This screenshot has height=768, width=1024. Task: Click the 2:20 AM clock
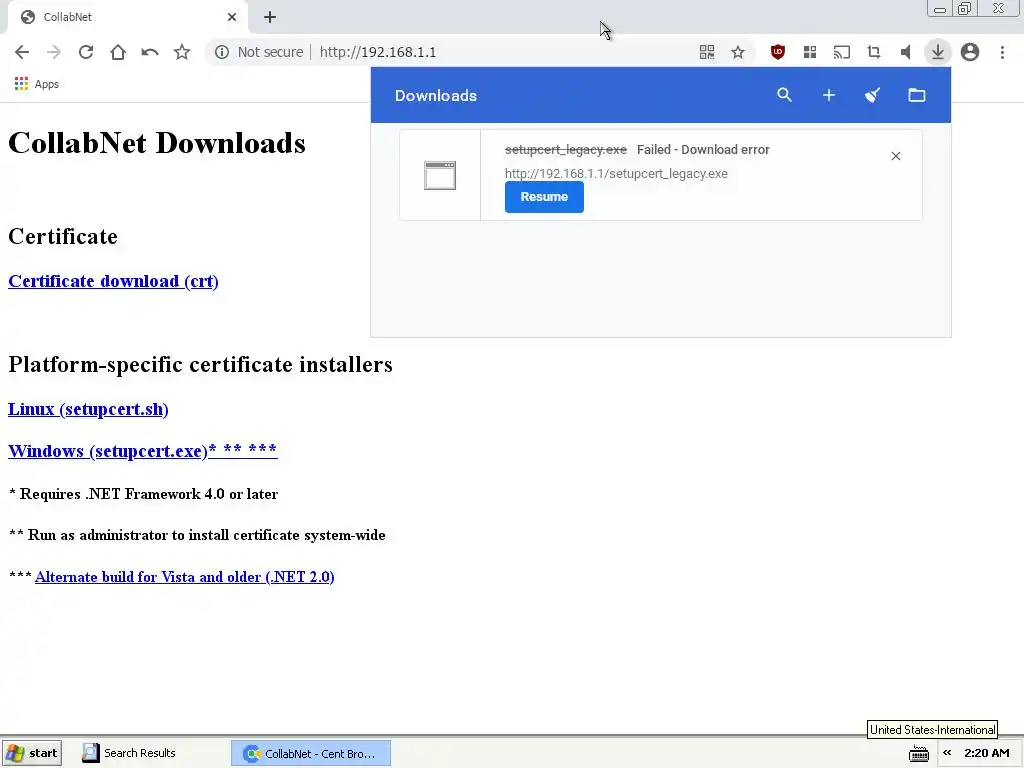click(x=987, y=753)
